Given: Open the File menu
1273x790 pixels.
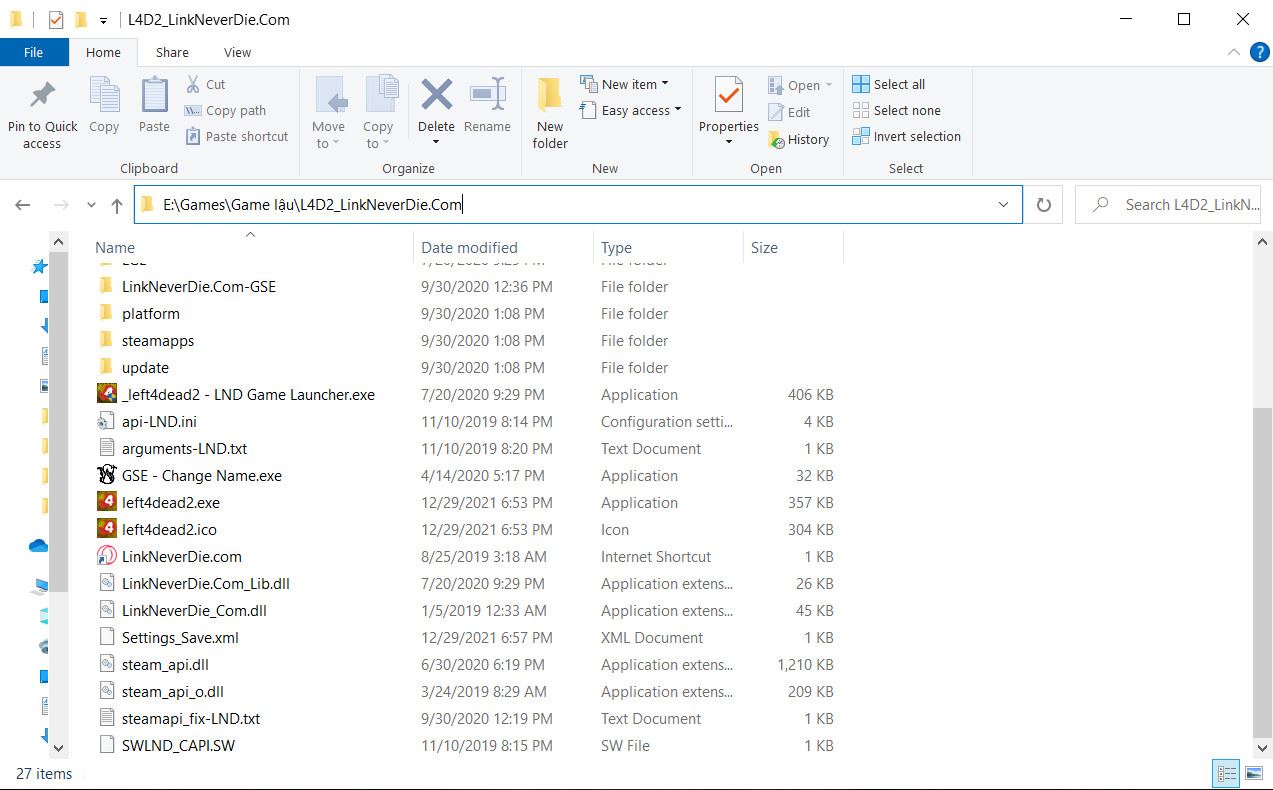Looking at the screenshot, I should 33,52.
